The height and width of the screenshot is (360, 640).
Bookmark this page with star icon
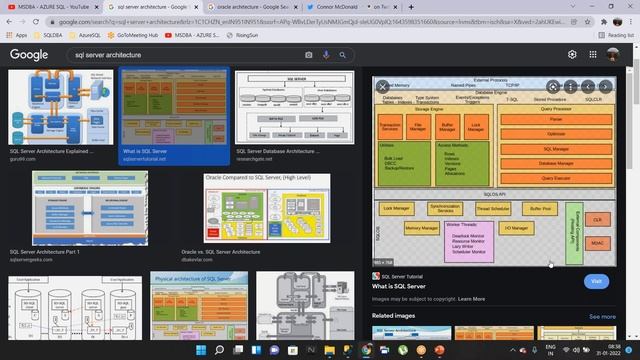point(587,22)
